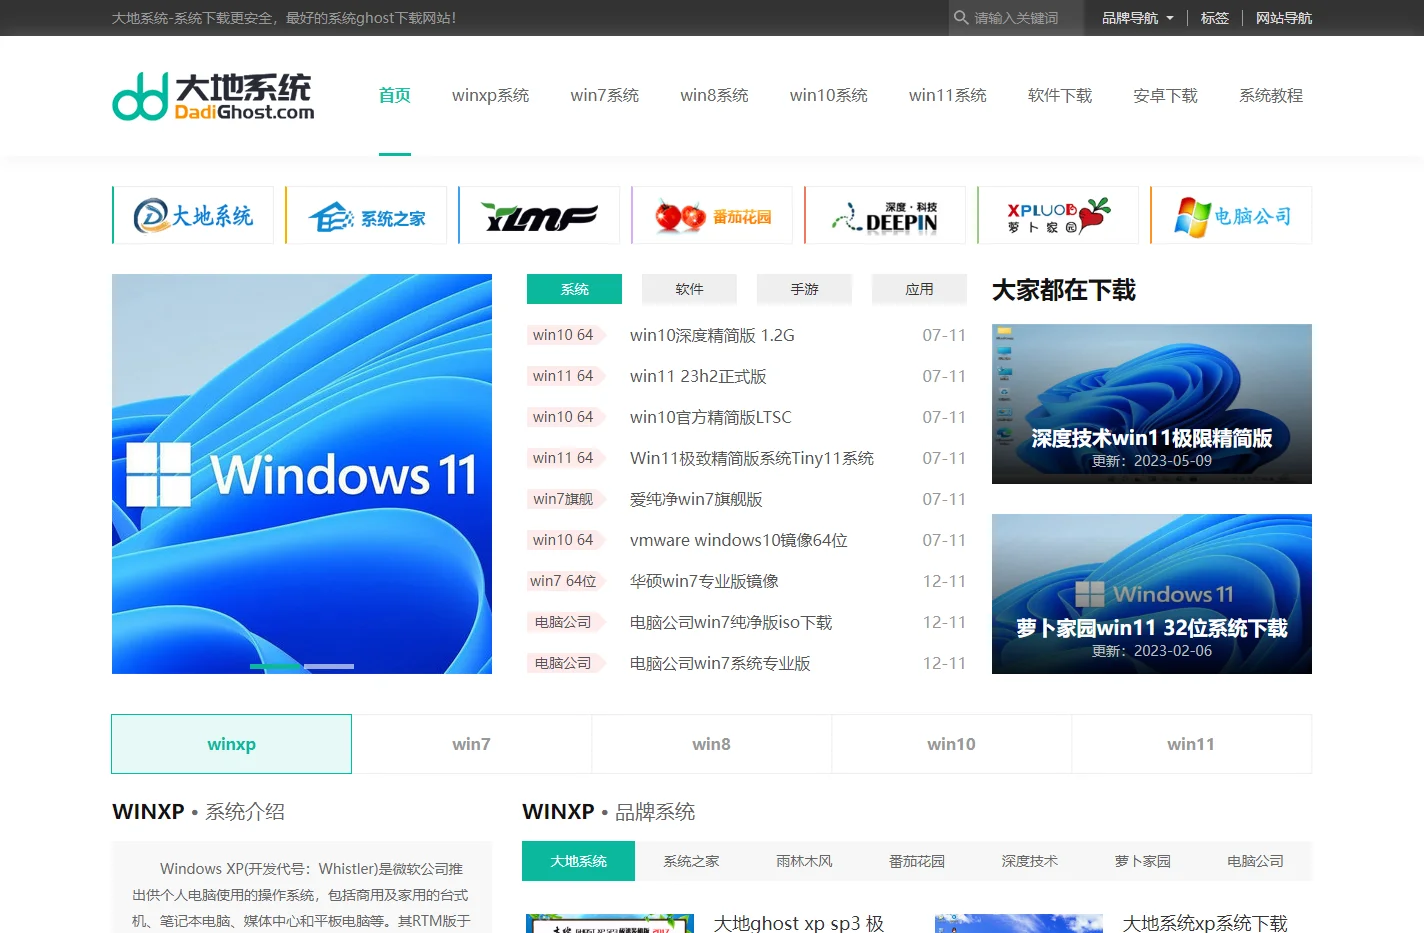Select the win8 section tab
Screen dimensions: 1424x933
tap(711, 744)
